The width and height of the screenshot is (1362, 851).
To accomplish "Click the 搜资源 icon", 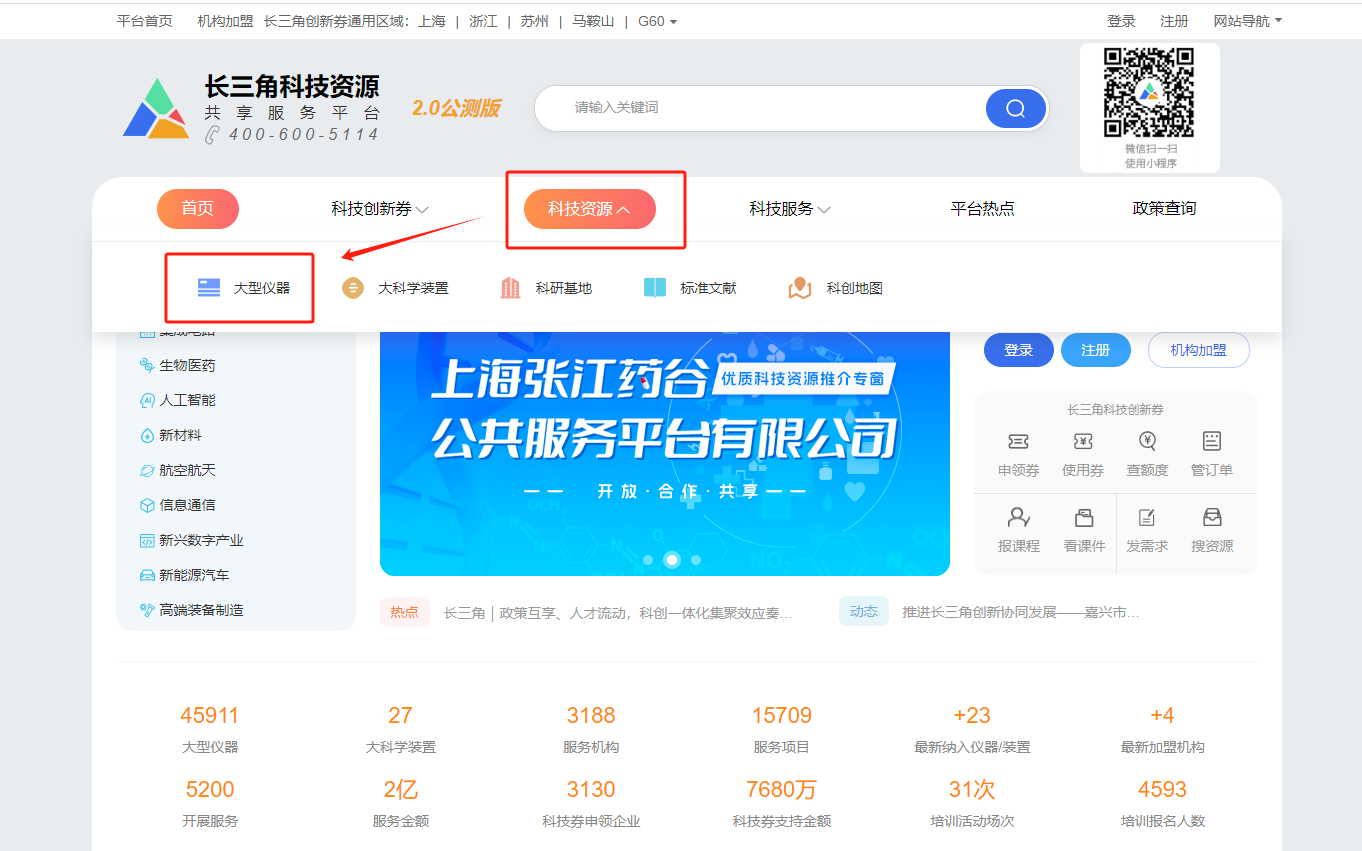I will [x=1212, y=517].
